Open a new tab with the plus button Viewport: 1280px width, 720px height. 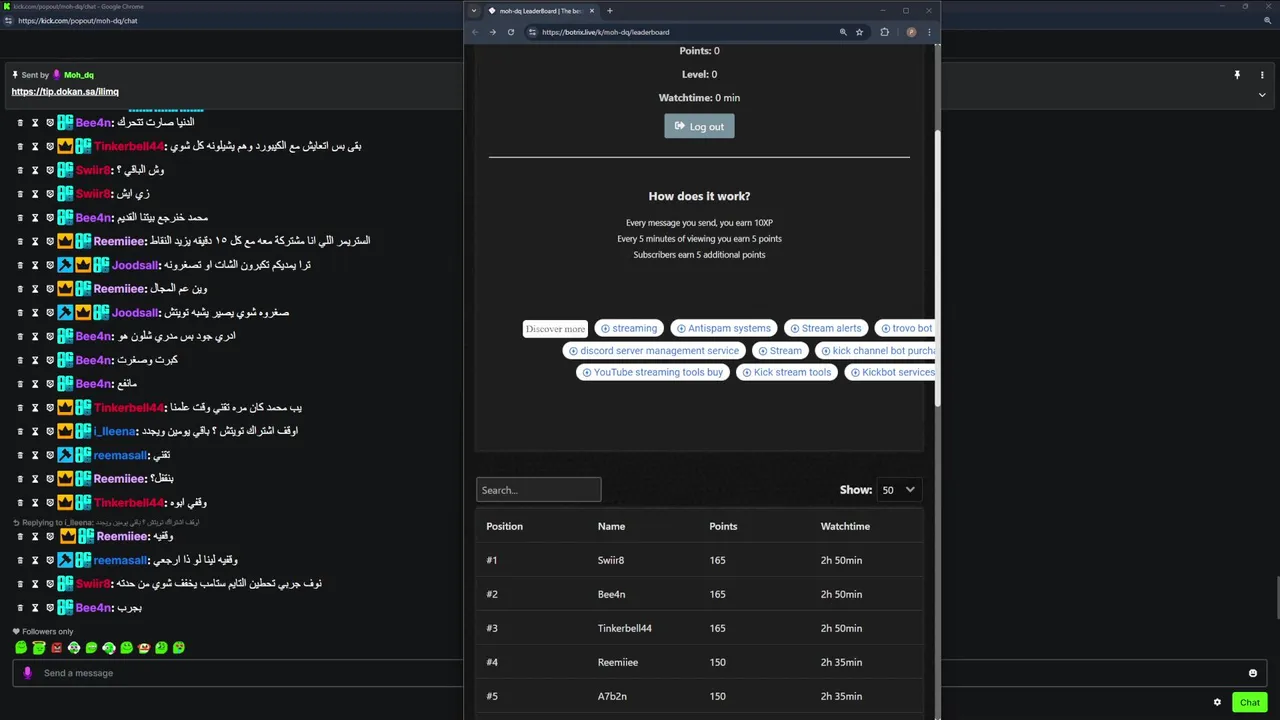point(610,11)
